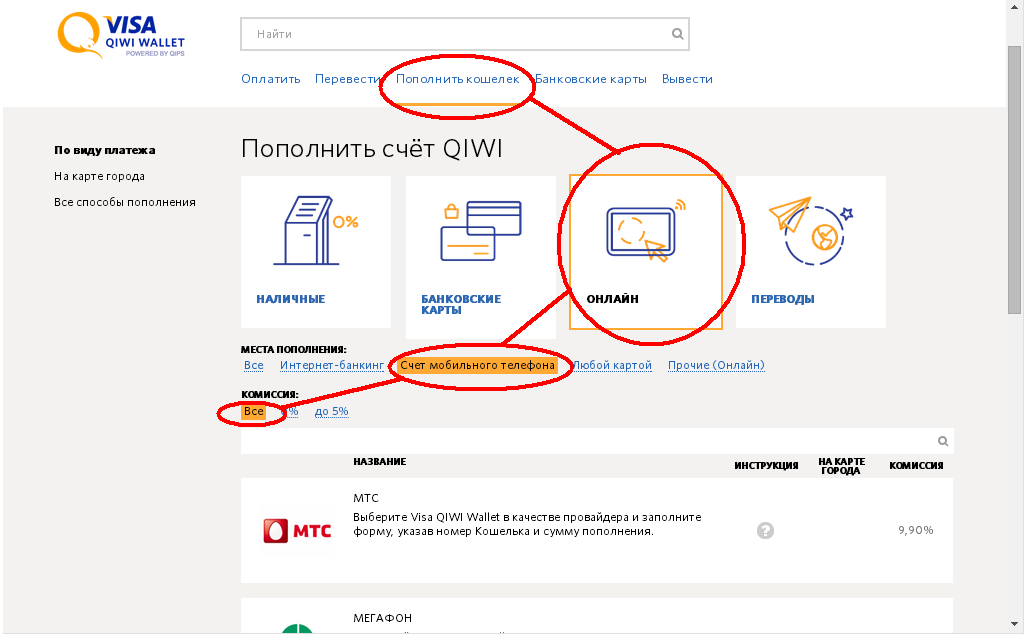The width and height of the screenshot is (1024, 634).
Task: Filter places by Все
Action: coord(253,366)
